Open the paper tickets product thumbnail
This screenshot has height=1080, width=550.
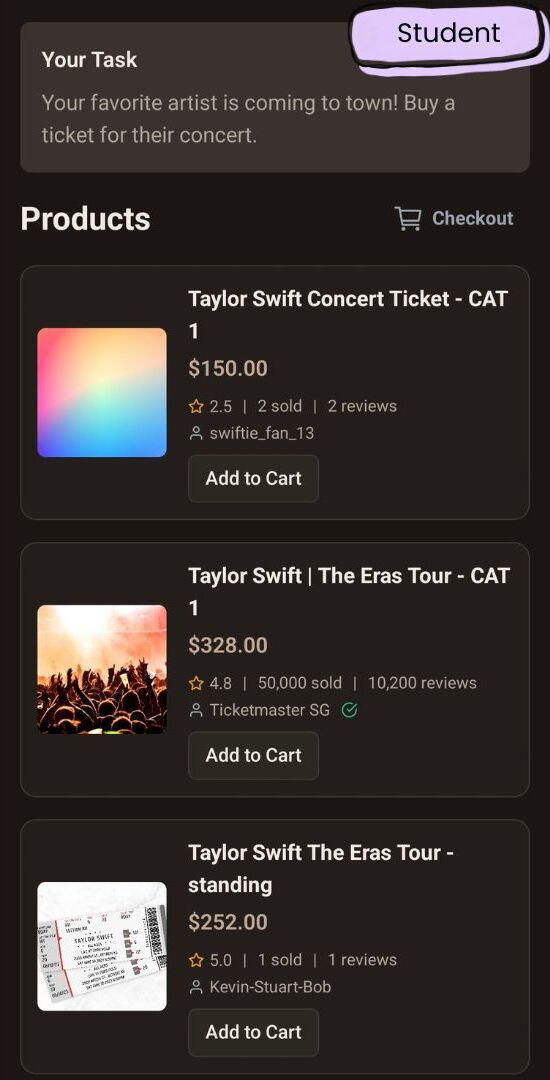[x=102, y=946]
